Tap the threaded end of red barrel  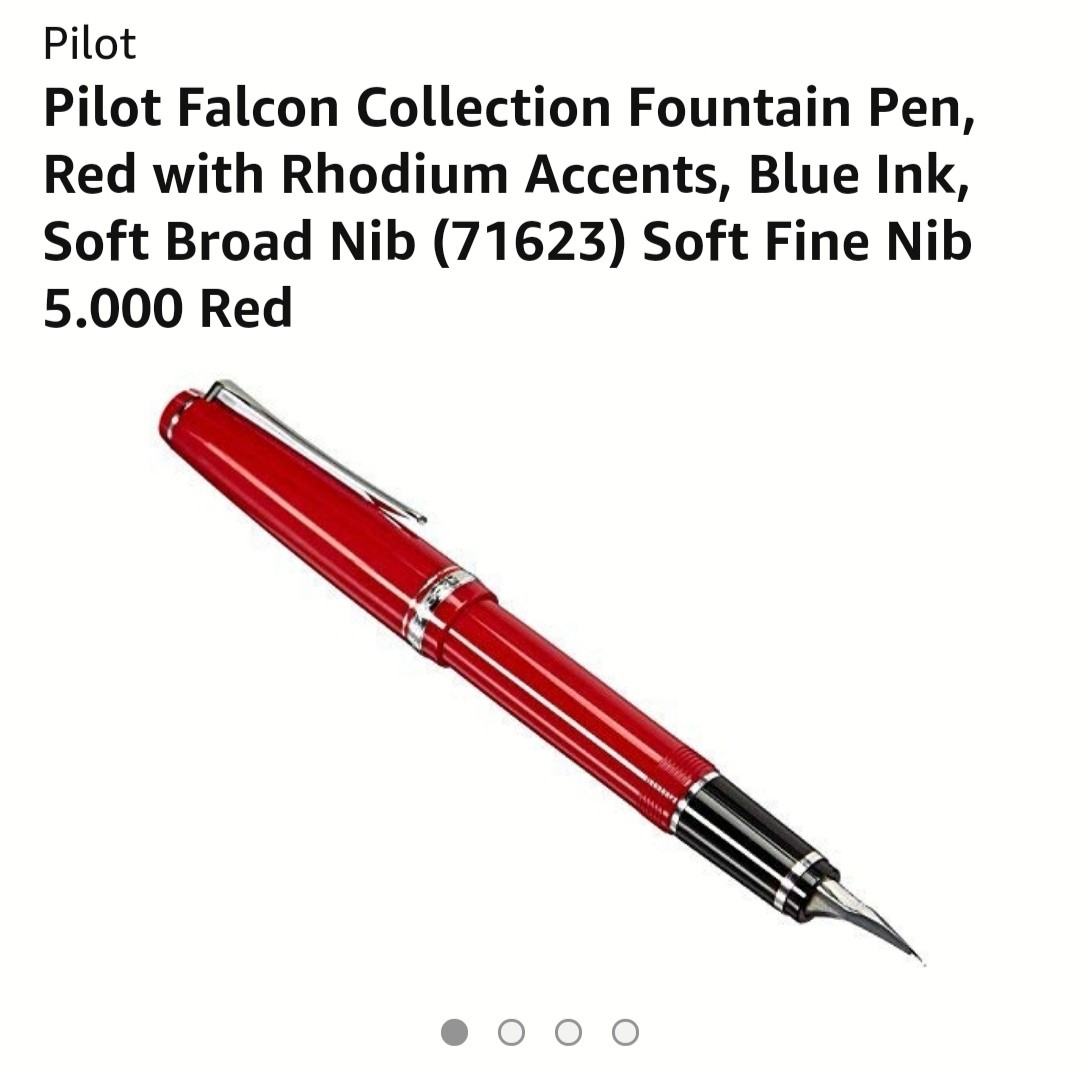pyautogui.click(x=678, y=789)
